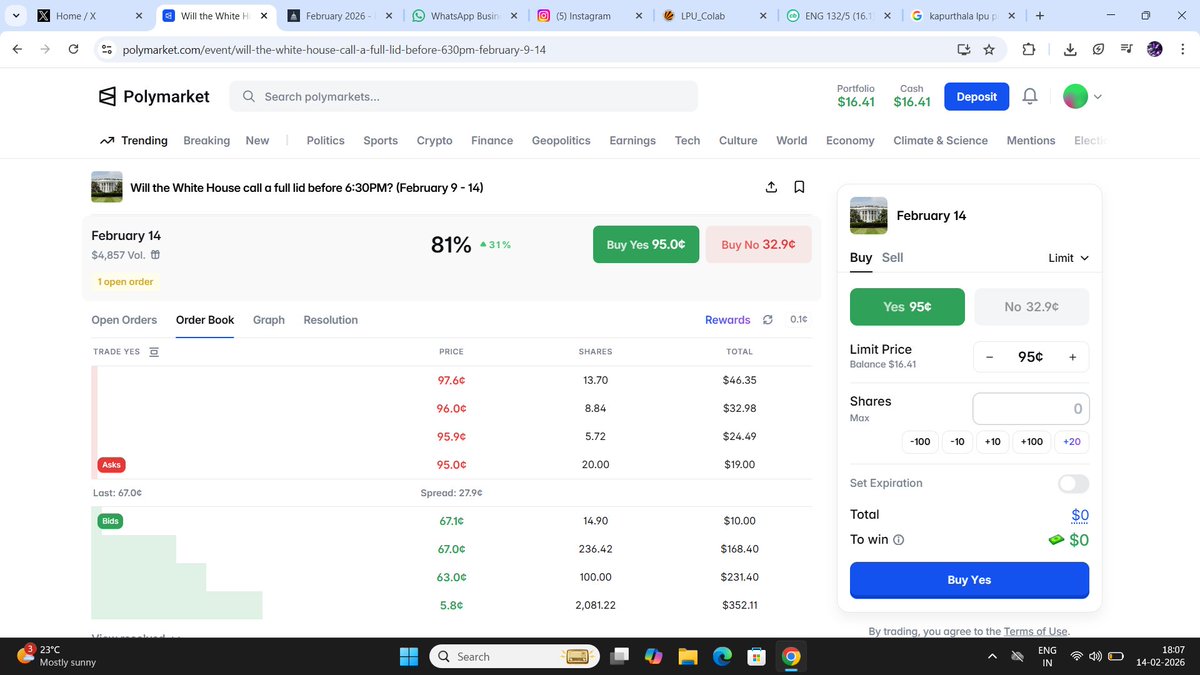
Task: Increase limit price with plus button
Action: [x=1072, y=357]
